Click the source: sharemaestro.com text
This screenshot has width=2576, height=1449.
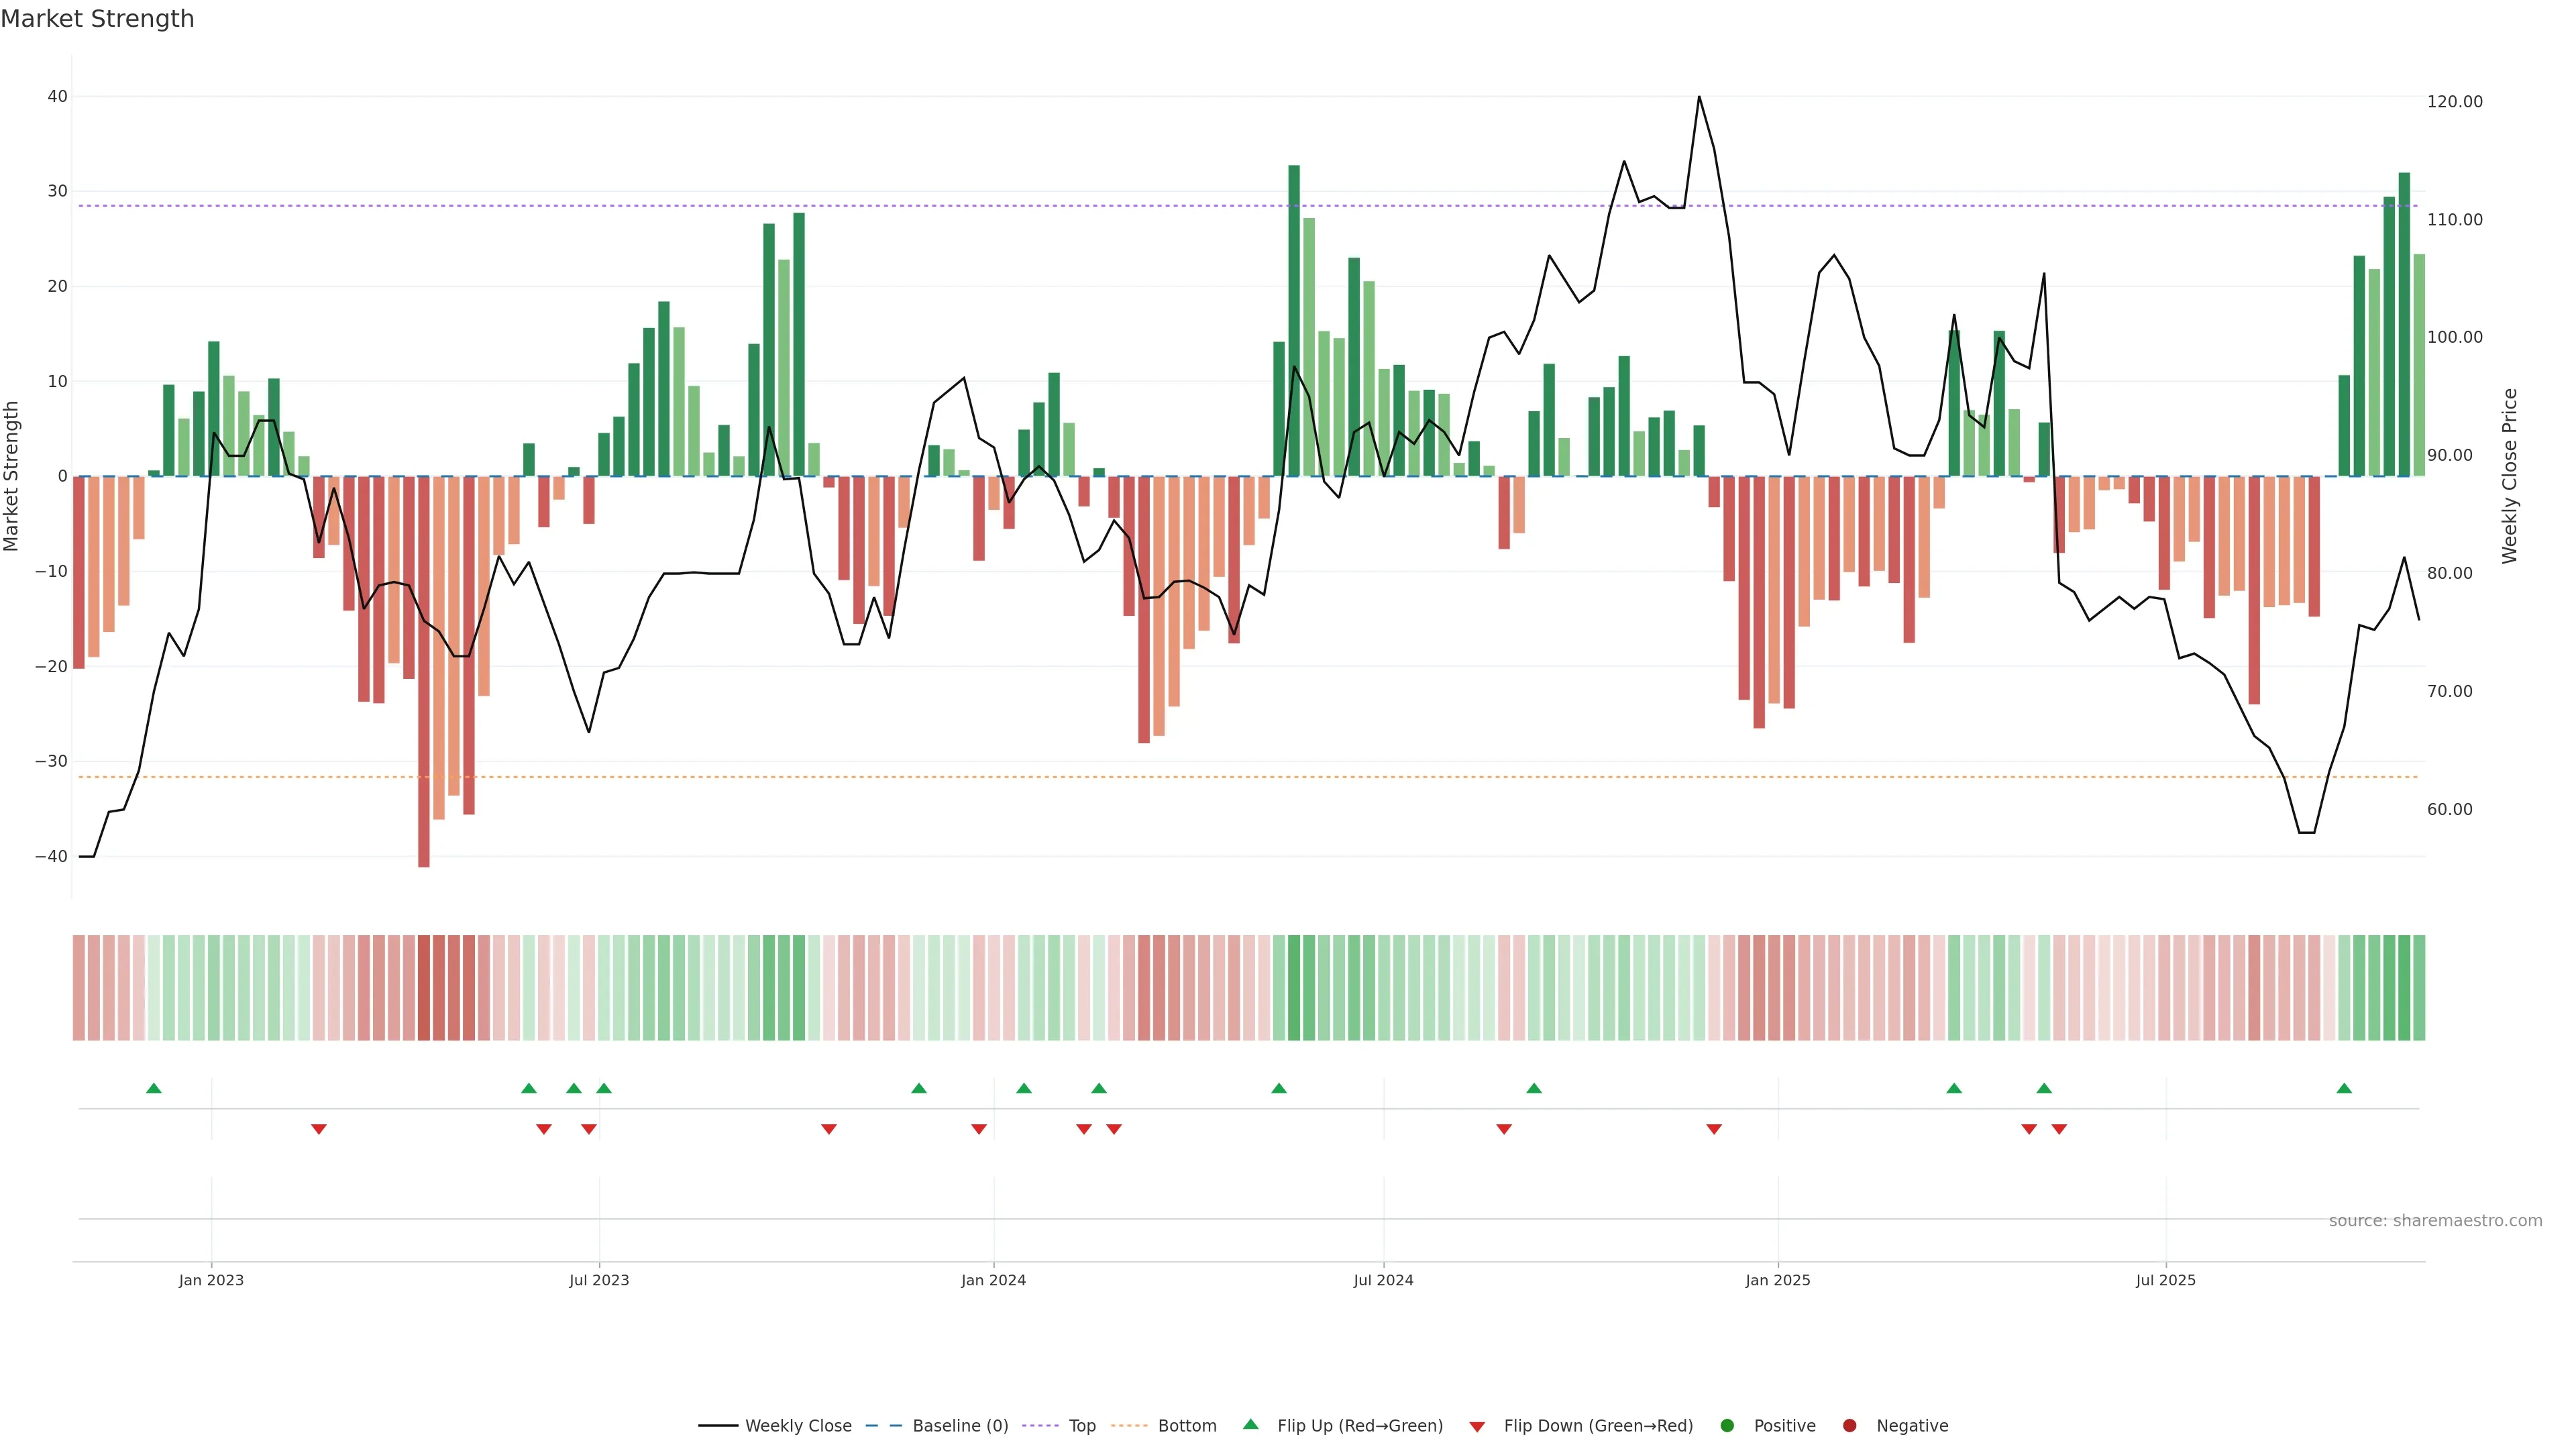tap(2435, 1221)
